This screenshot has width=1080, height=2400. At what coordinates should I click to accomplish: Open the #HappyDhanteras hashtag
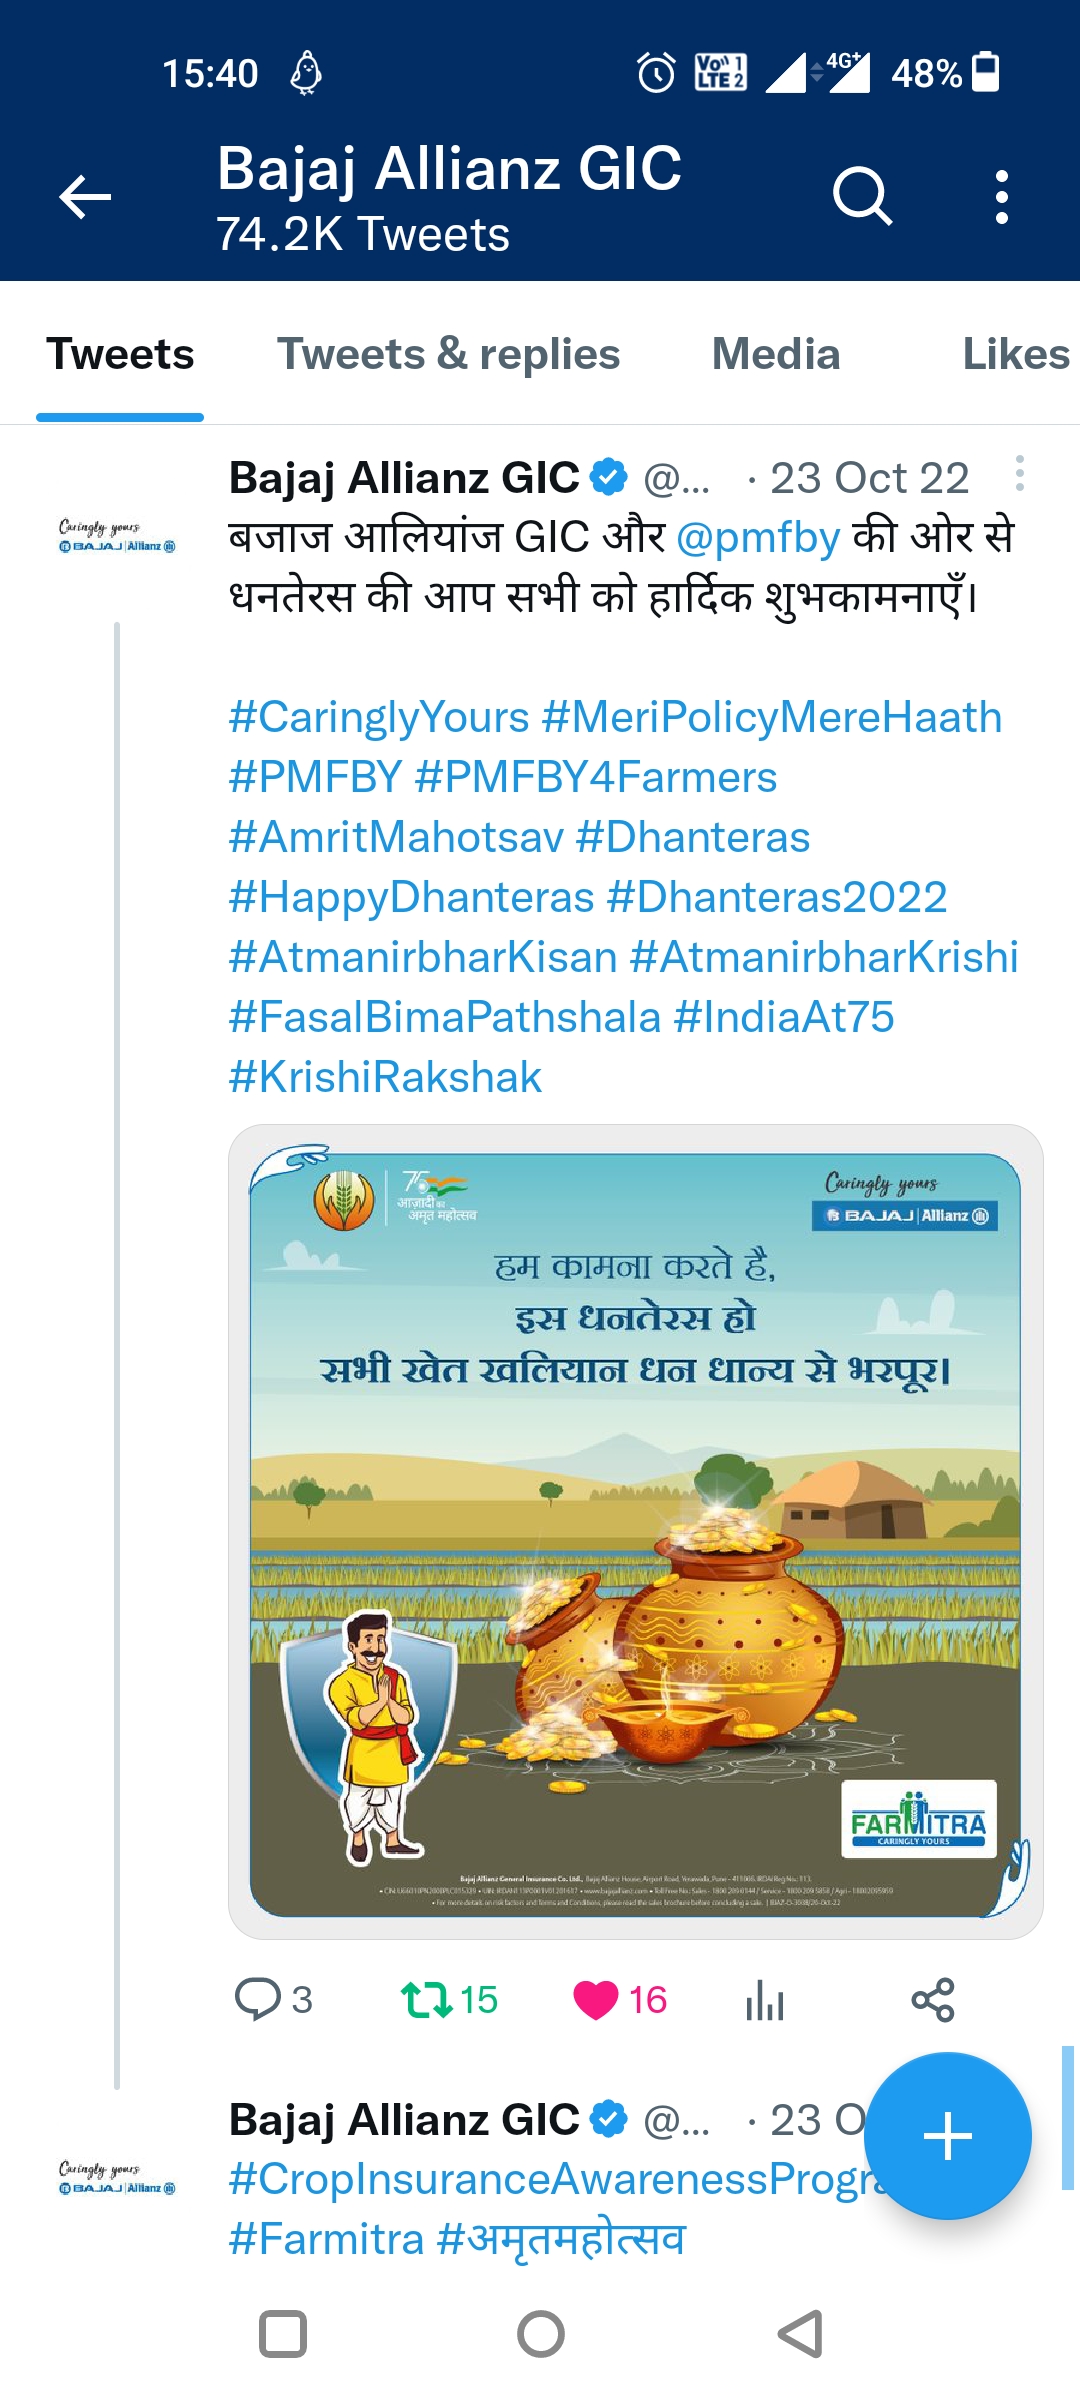click(x=412, y=897)
